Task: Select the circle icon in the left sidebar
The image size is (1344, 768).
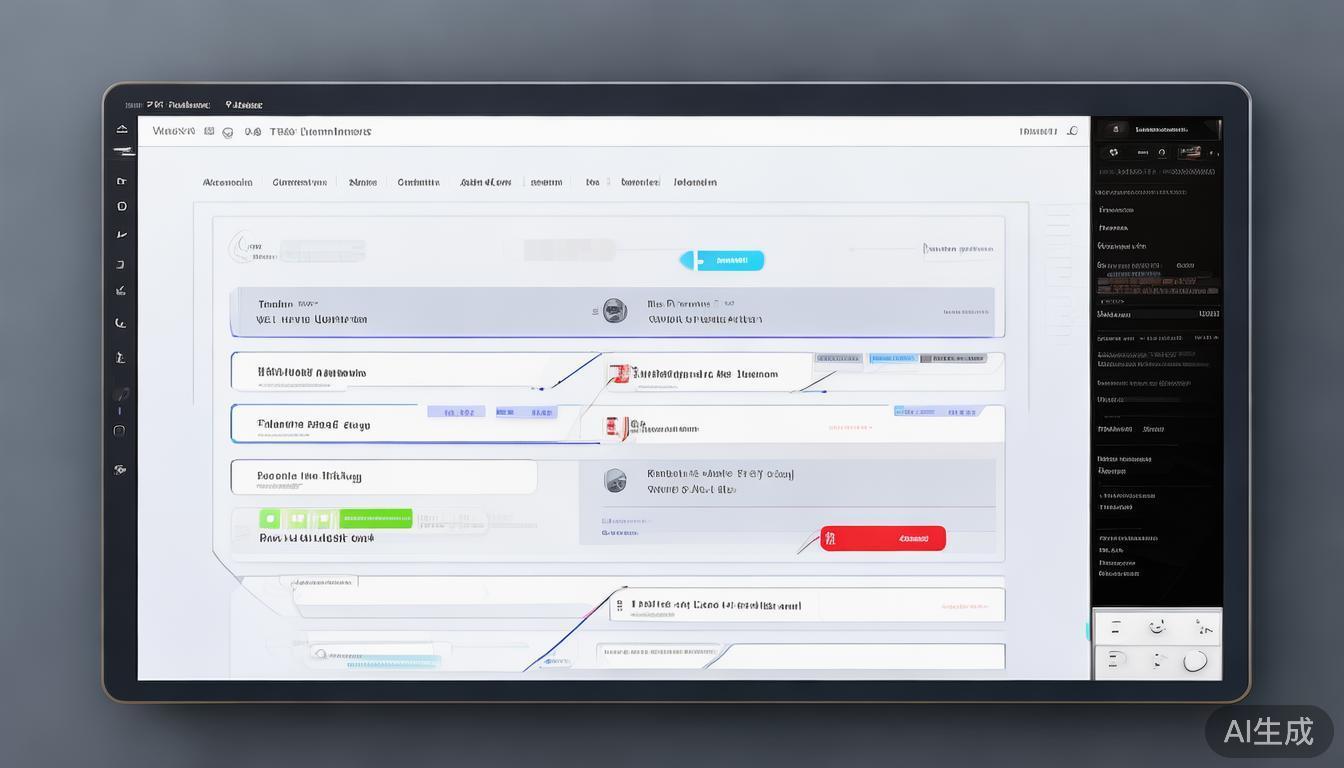Action: pos(122,207)
